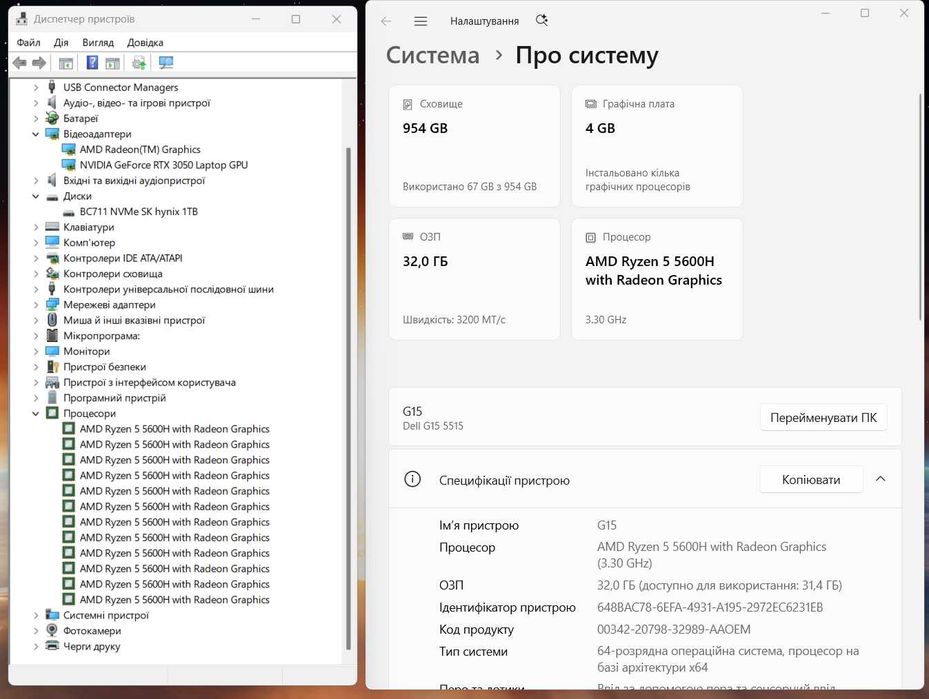Select Контролери універсальної послідовної шини row
Image resolution: width=929 pixels, height=699 pixels.
coord(168,289)
